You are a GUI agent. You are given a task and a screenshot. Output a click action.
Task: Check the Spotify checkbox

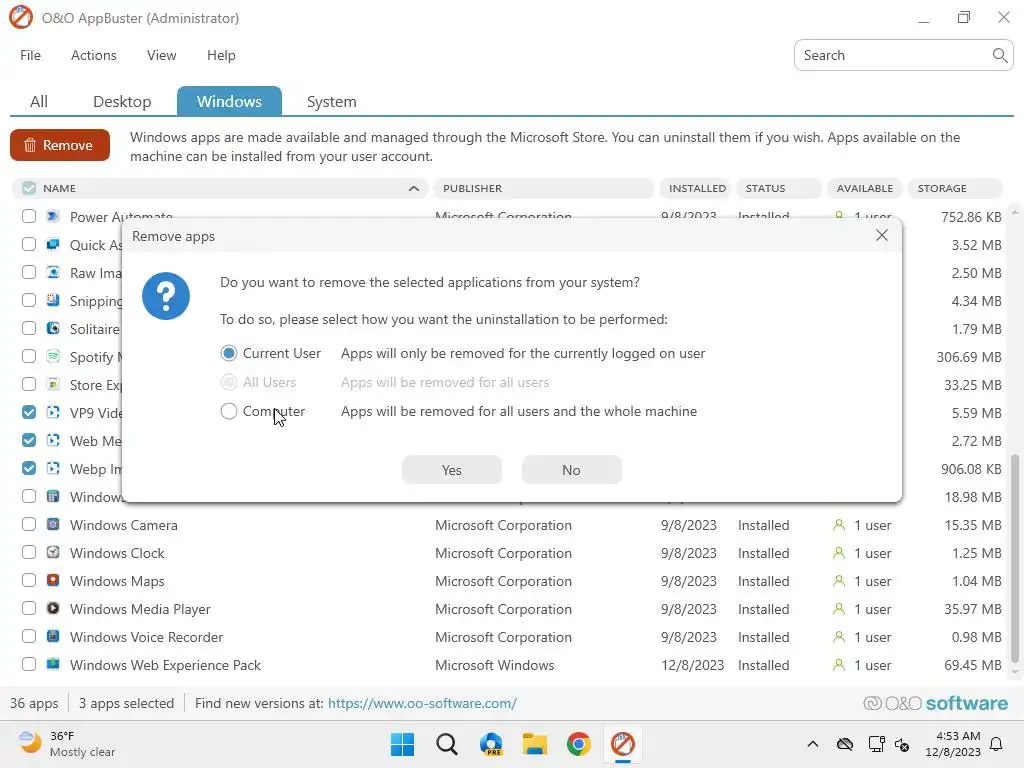click(x=29, y=357)
